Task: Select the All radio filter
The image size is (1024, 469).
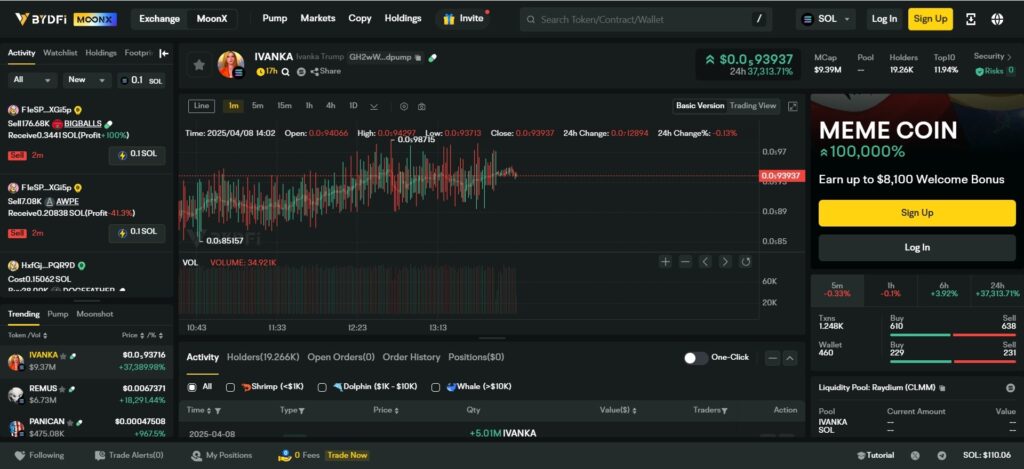Action: pos(192,387)
